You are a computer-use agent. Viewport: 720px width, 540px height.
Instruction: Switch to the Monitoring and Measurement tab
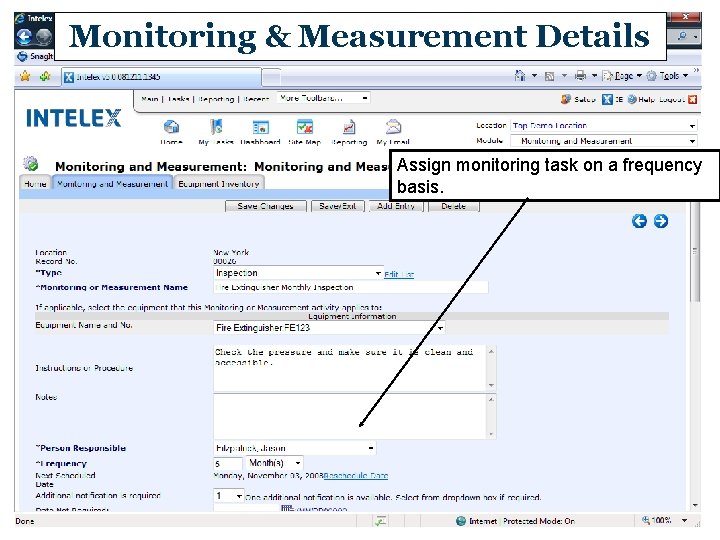112,184
